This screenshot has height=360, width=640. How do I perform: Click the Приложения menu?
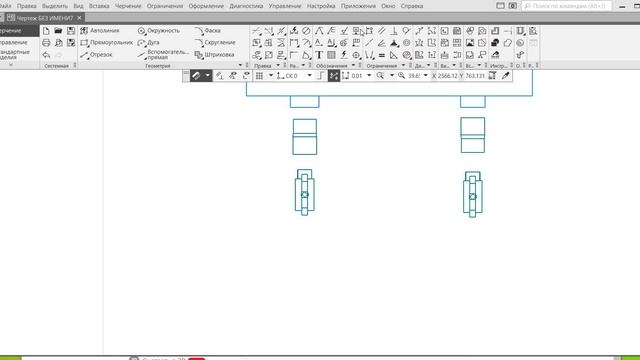point(358,6)
